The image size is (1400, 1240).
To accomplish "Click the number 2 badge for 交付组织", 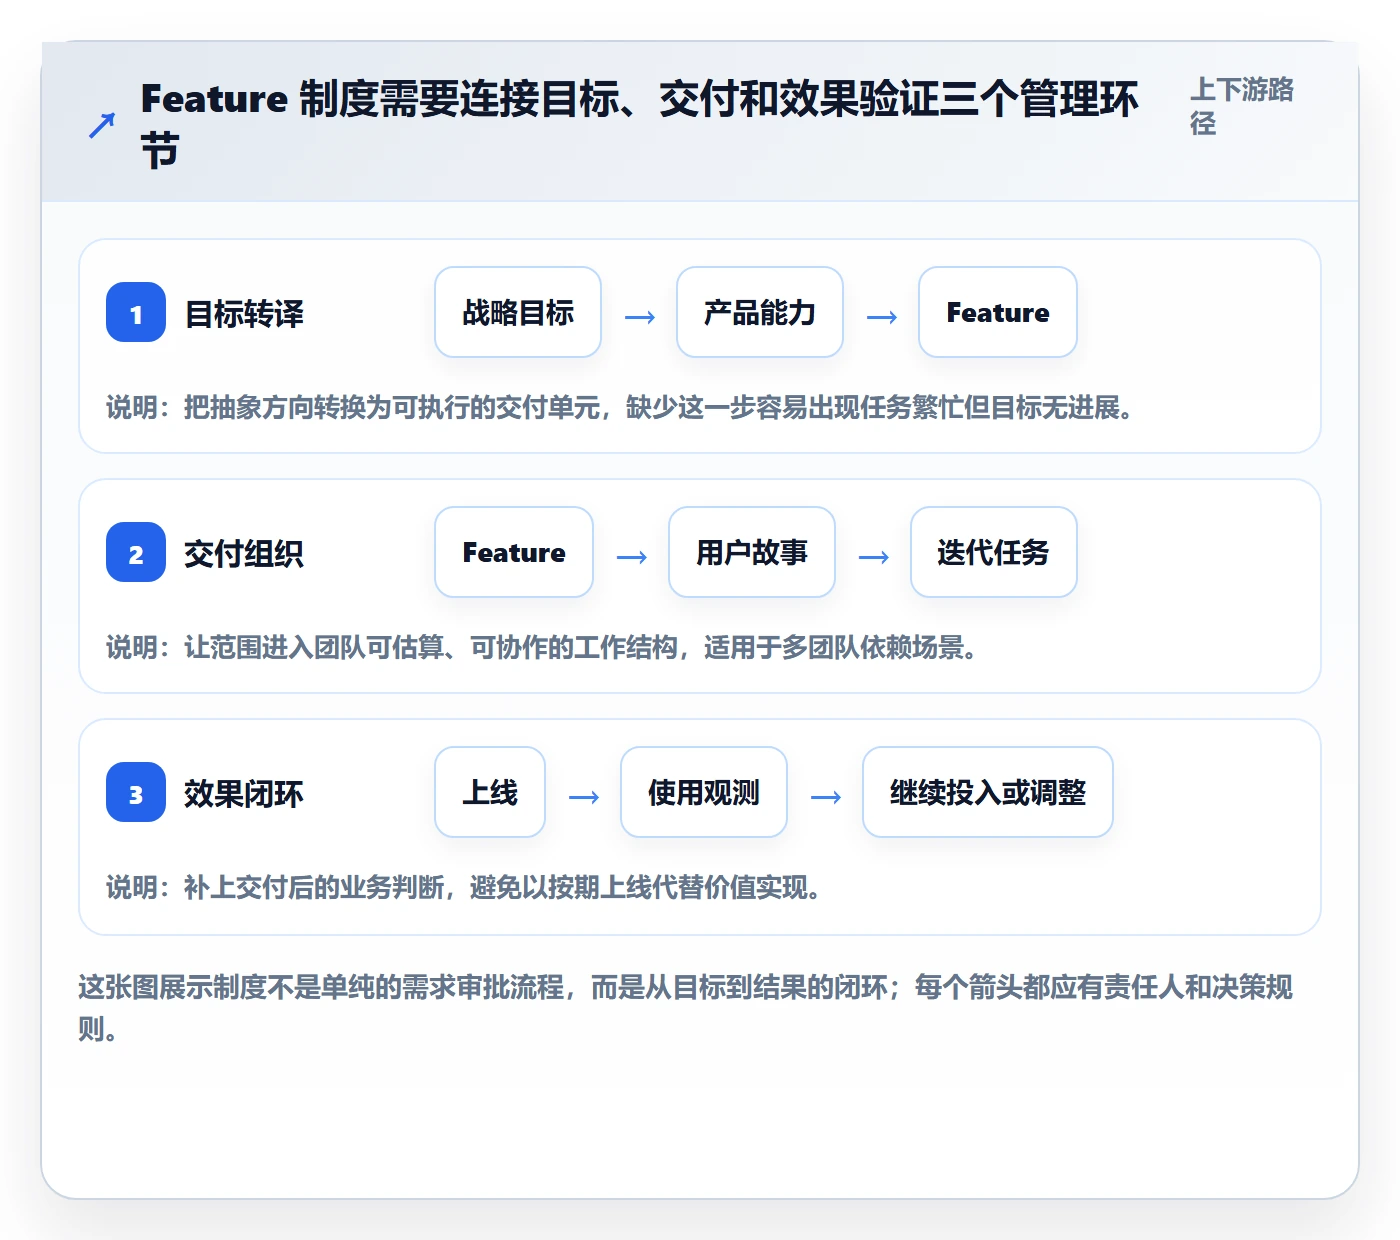I will coord(136,552).
